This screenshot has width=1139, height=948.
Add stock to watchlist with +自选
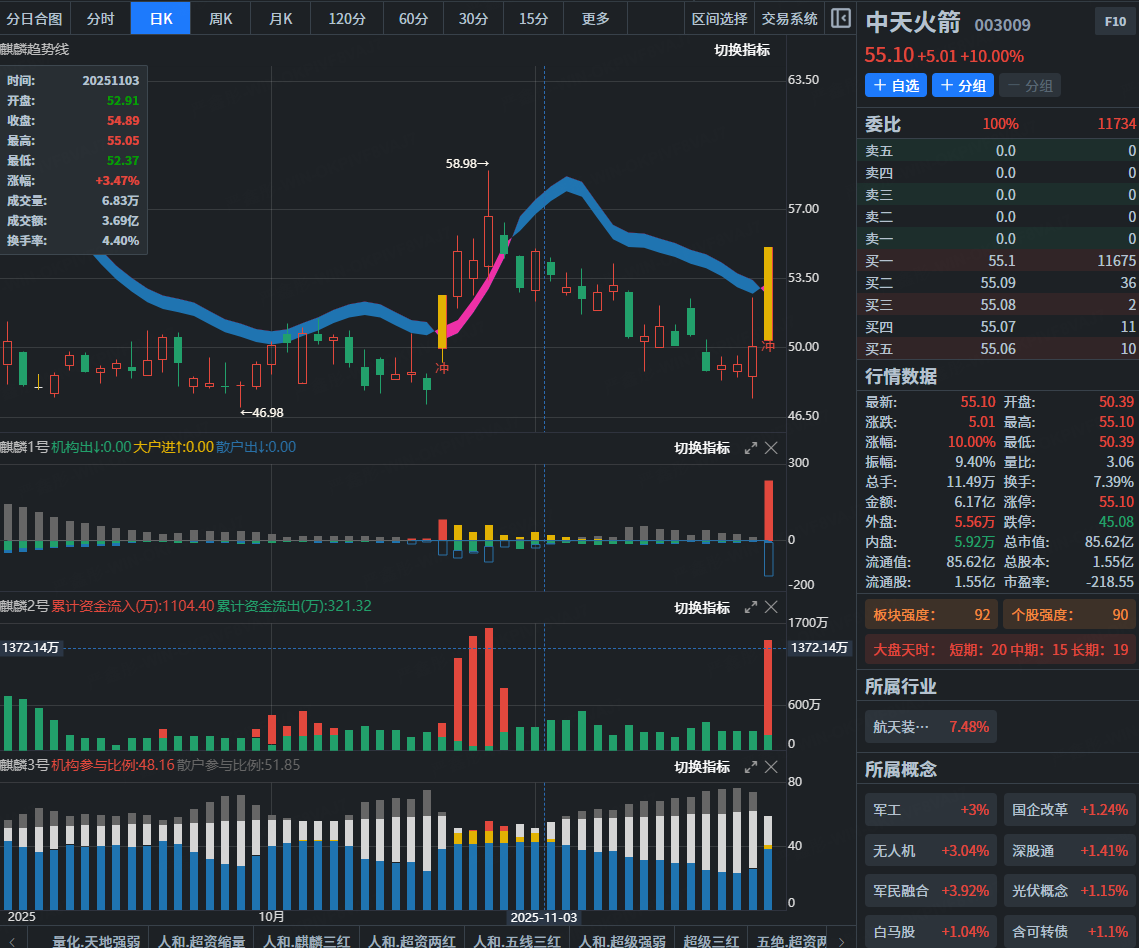[x=896, y=86]
